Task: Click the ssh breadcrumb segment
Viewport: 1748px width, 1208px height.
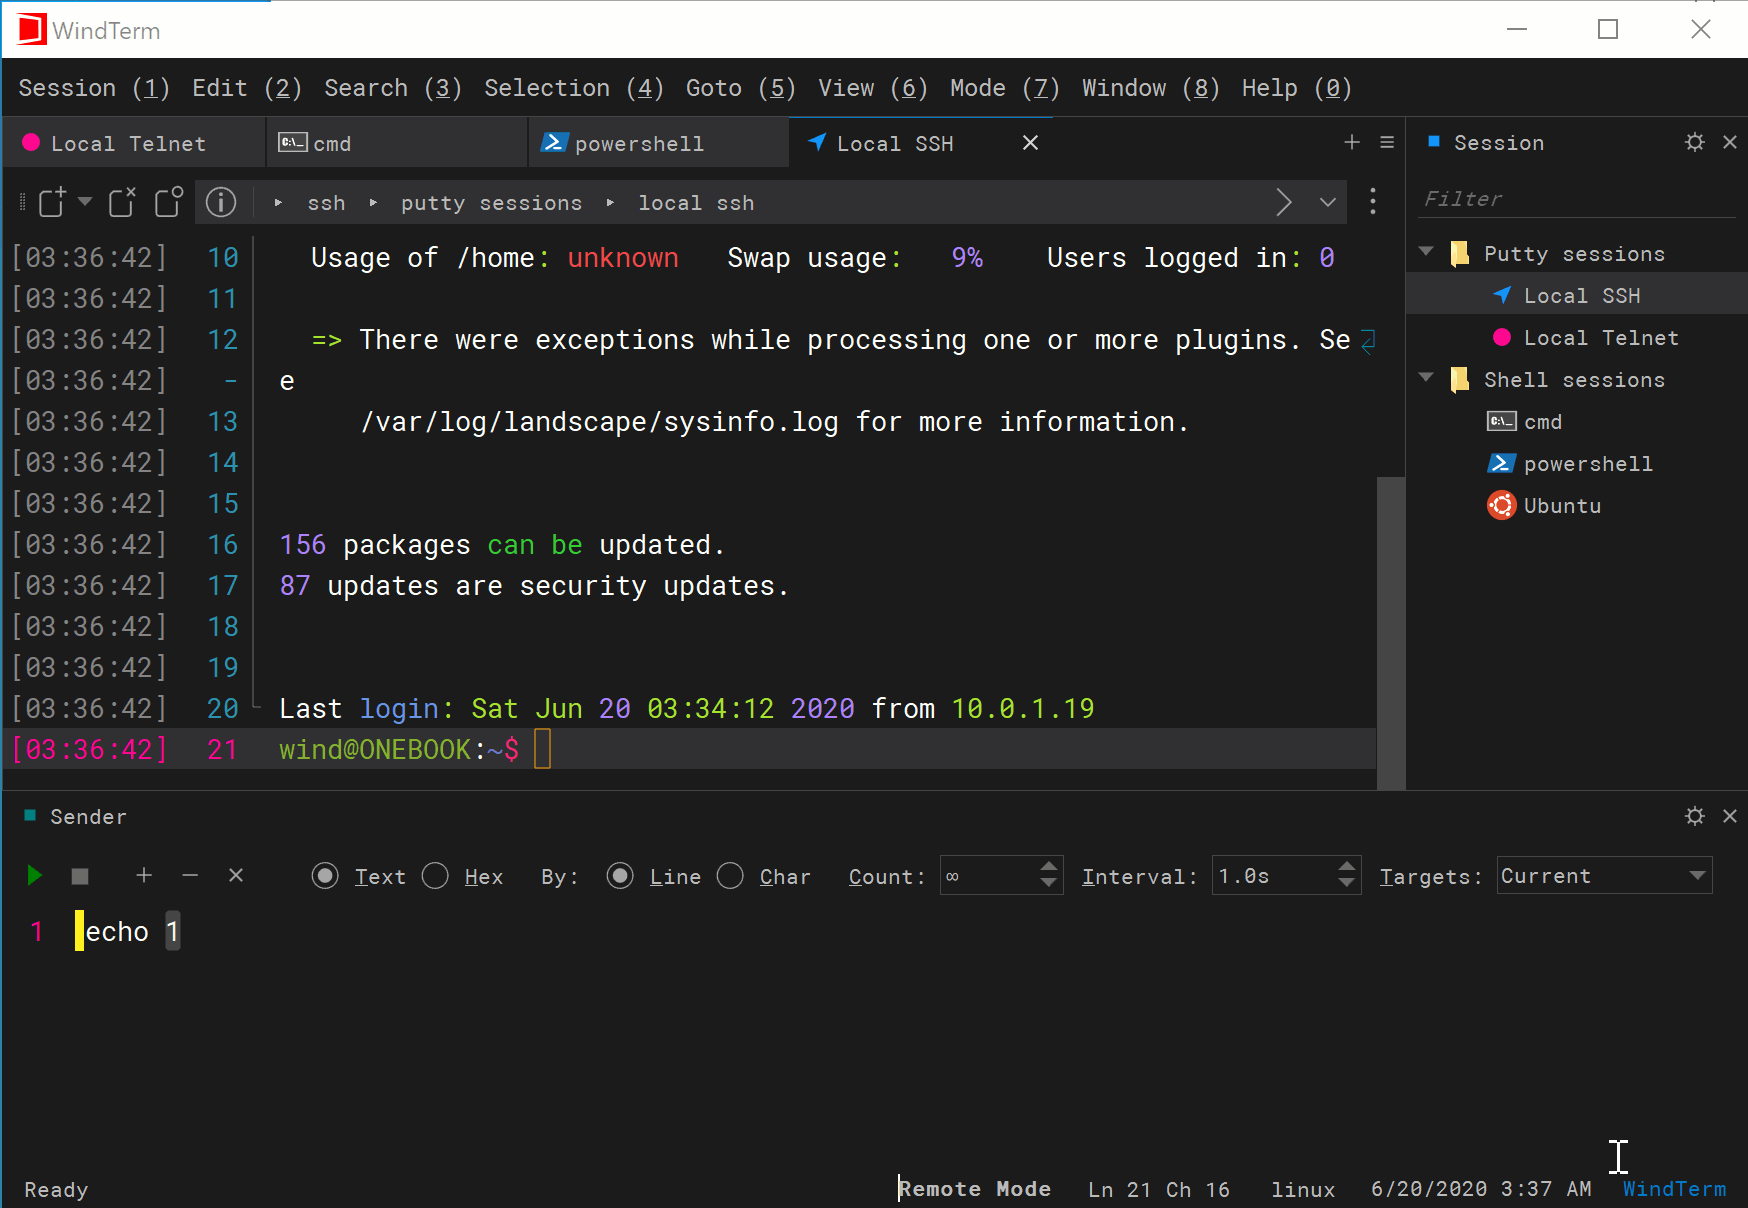Action: point(326,203)
